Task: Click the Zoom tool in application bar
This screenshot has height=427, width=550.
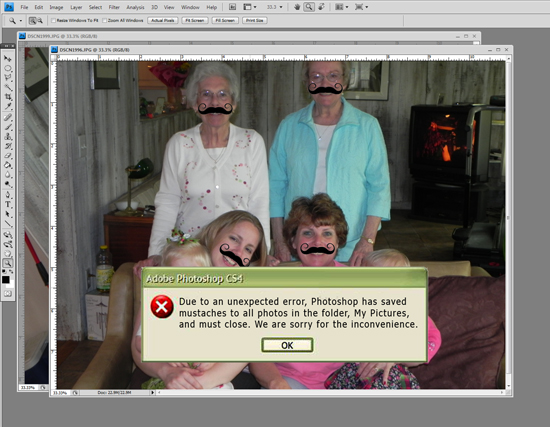Action: pos(309,7)
